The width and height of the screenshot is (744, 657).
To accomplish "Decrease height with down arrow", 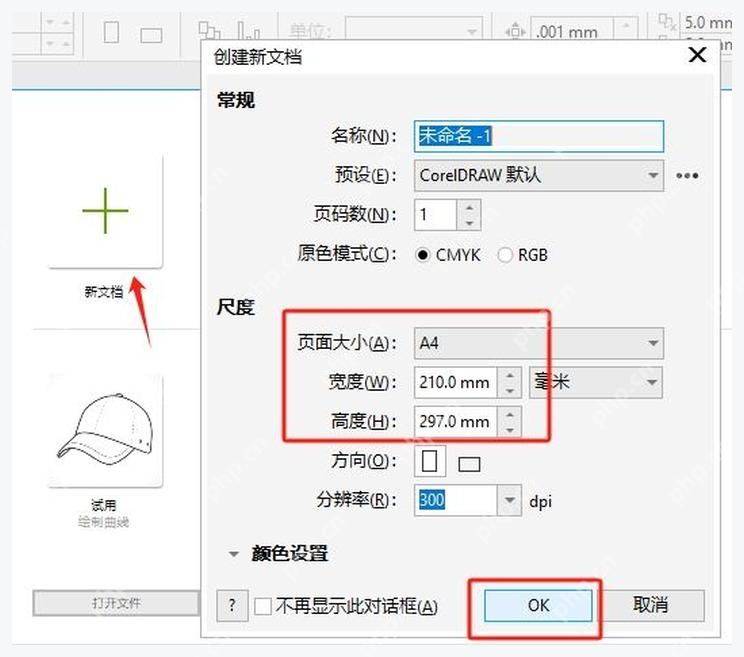I will click(x=510, y=429).
